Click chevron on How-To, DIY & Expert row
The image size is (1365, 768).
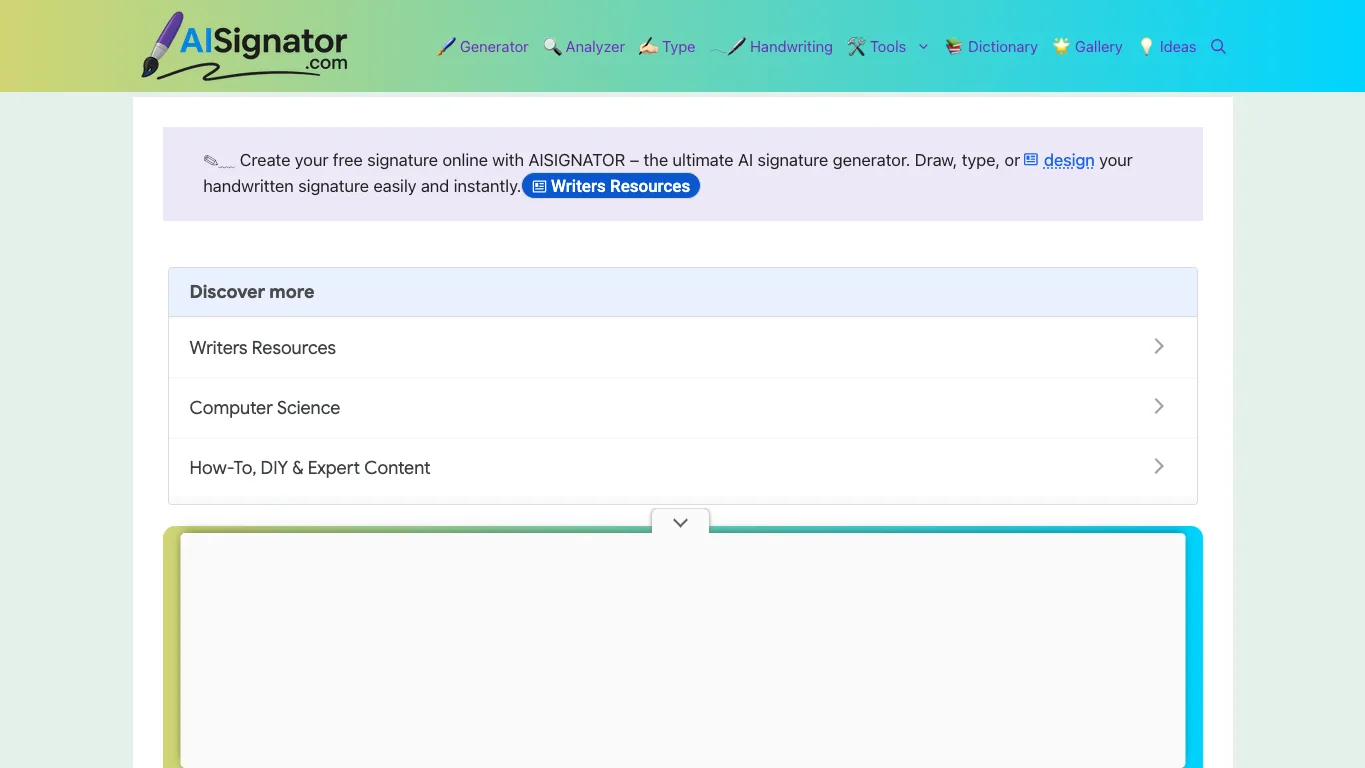pos(1159,466)
